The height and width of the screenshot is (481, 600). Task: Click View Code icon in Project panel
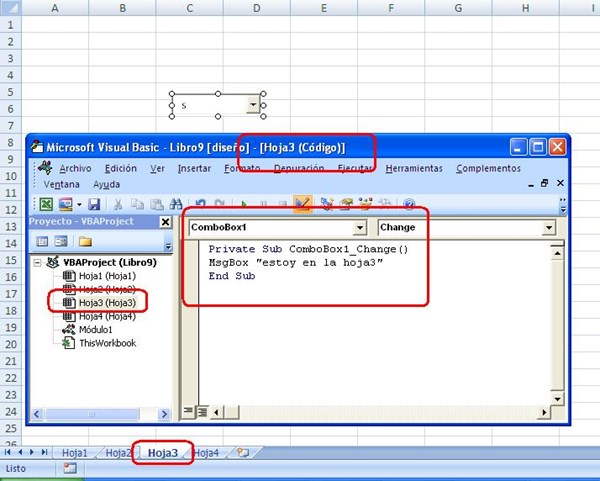click(x=42, y=241)
